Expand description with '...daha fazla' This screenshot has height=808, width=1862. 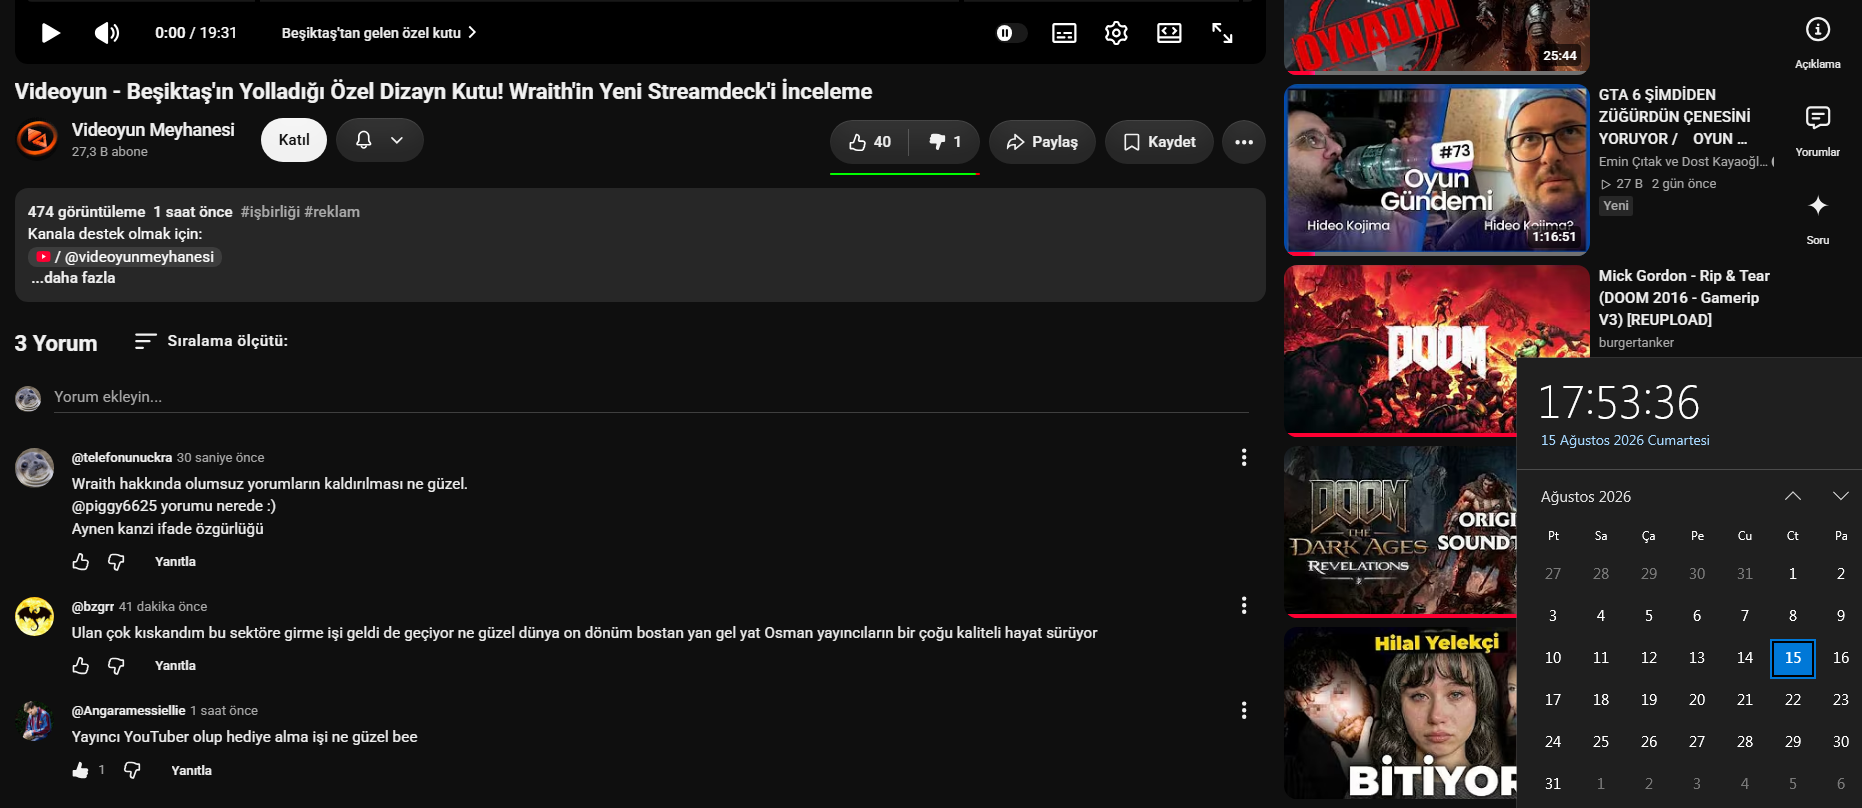73,278
